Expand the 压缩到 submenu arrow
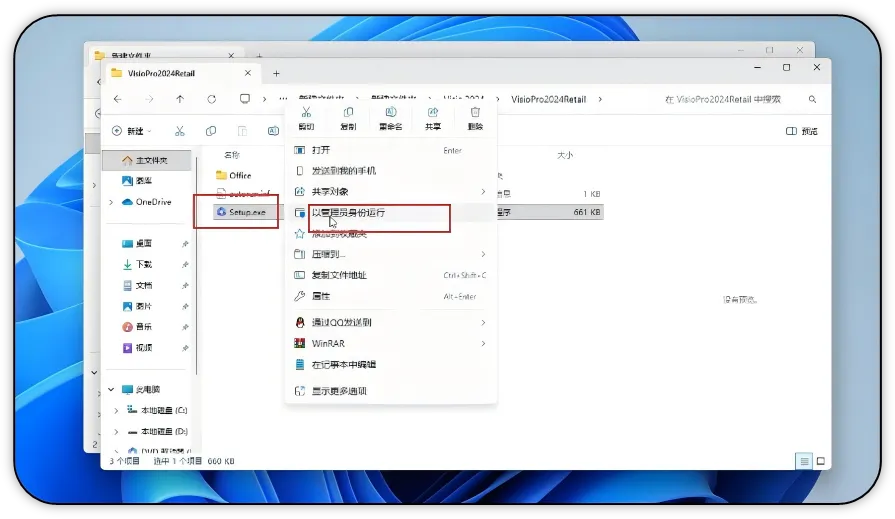 click(x=483, y=254)
